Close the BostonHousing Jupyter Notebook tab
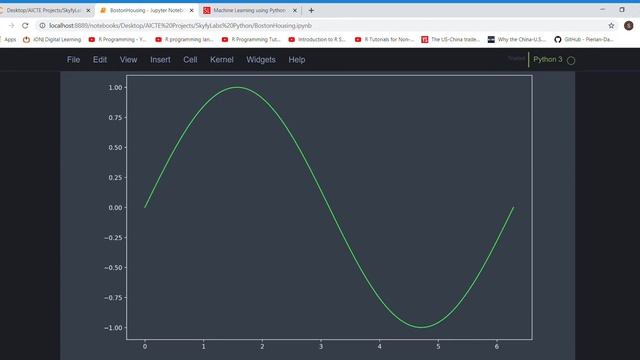640x360 pixels. pyautogui.click(x=191, y=10)
